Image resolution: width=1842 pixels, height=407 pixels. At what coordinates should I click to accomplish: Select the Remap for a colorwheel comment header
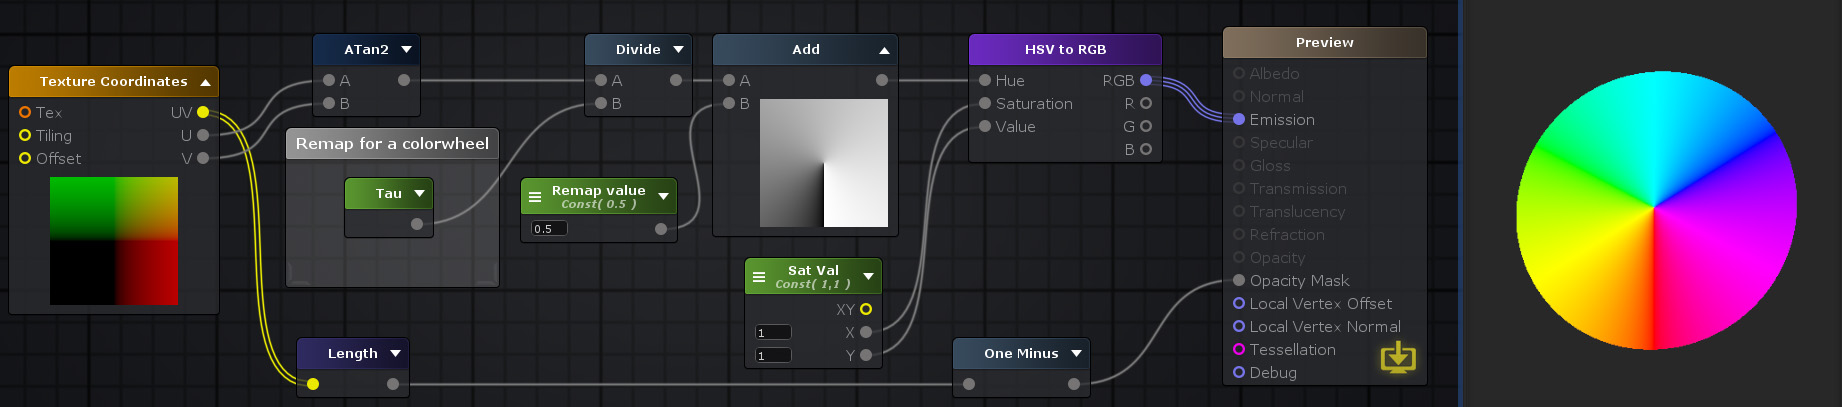[392, 144]
